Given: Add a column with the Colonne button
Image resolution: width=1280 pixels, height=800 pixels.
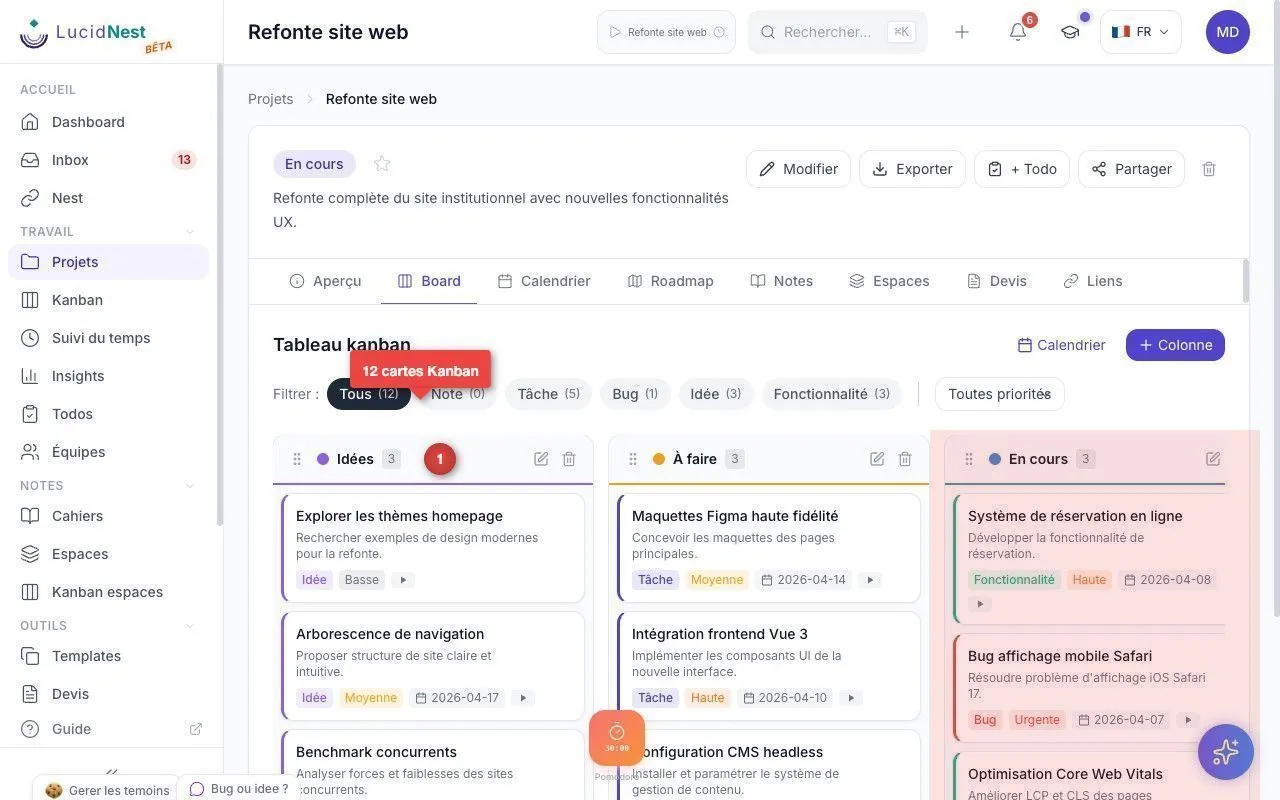Looking at the screenshot, I should coord(1175,345).
